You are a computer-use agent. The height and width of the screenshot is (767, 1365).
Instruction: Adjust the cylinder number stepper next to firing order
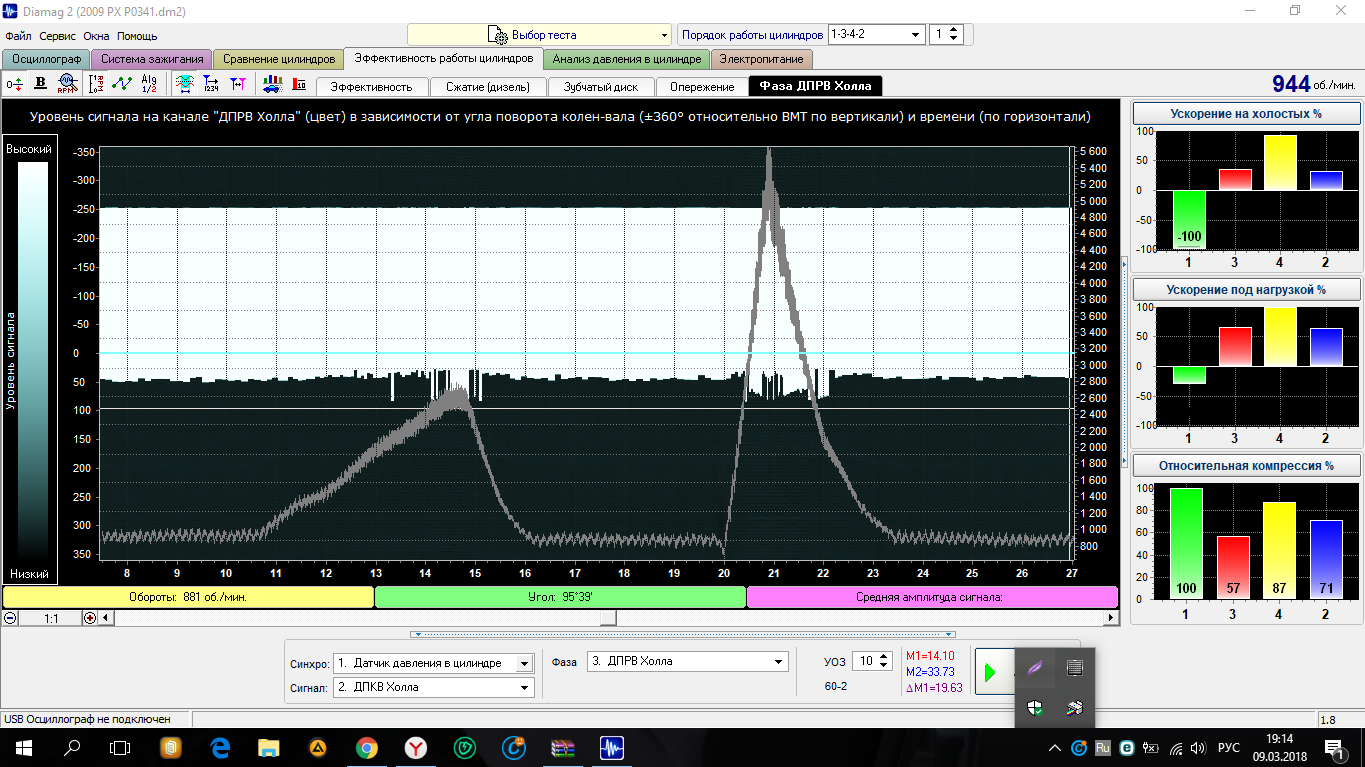[954, 34]
